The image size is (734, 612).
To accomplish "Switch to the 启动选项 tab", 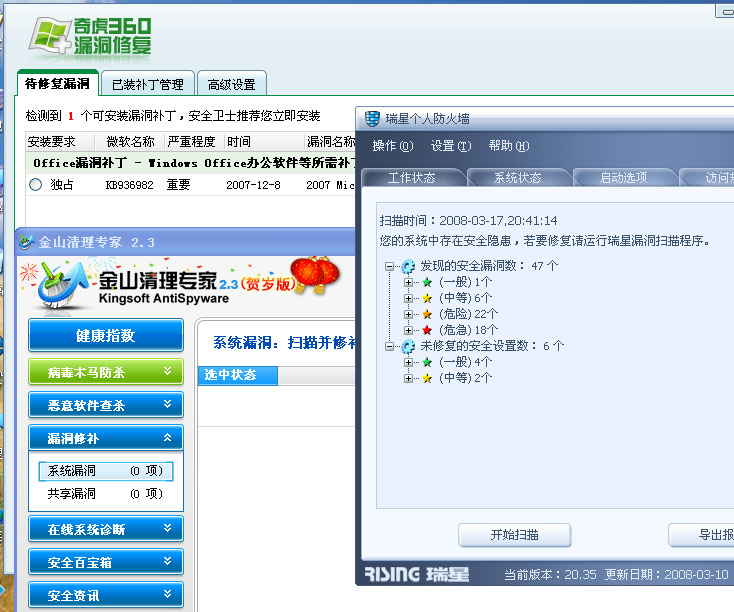I will (624, 177).
